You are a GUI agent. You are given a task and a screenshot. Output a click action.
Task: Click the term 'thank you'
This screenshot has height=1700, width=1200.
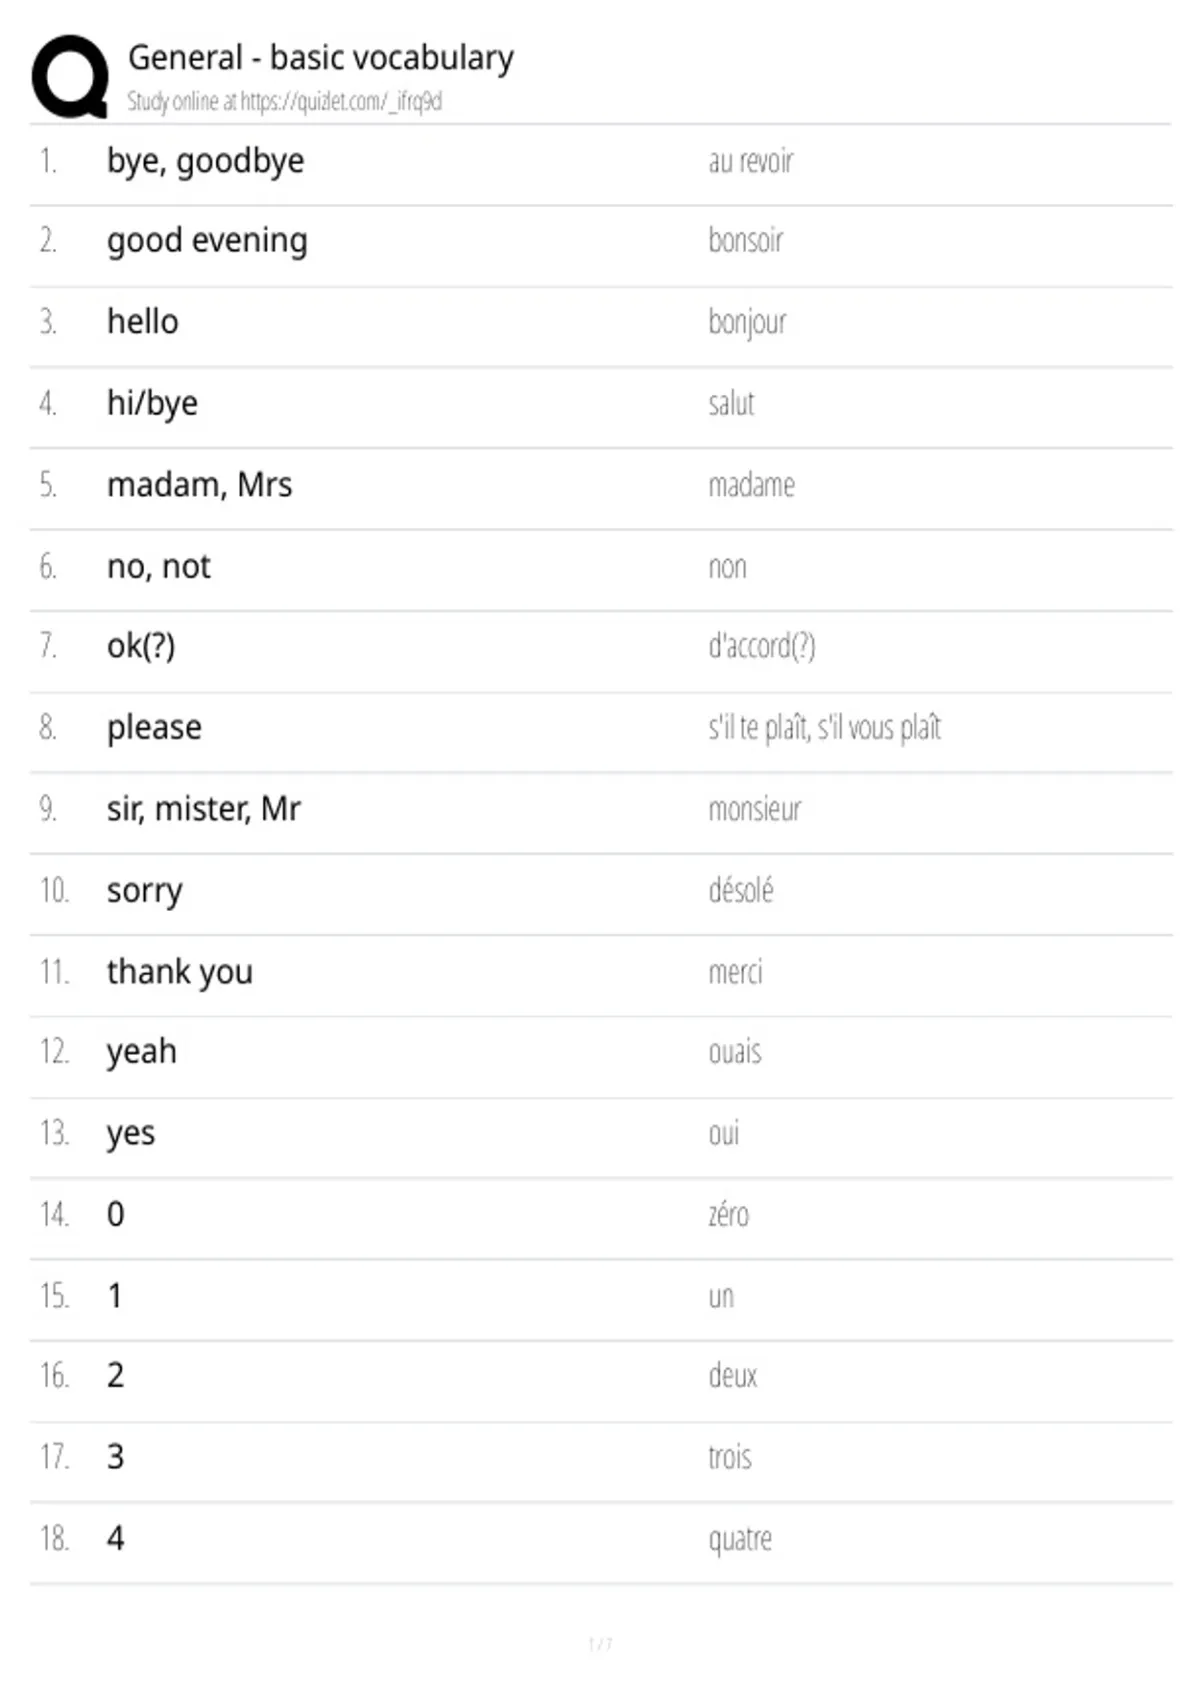pyautogui.click(x=180, y=972)
